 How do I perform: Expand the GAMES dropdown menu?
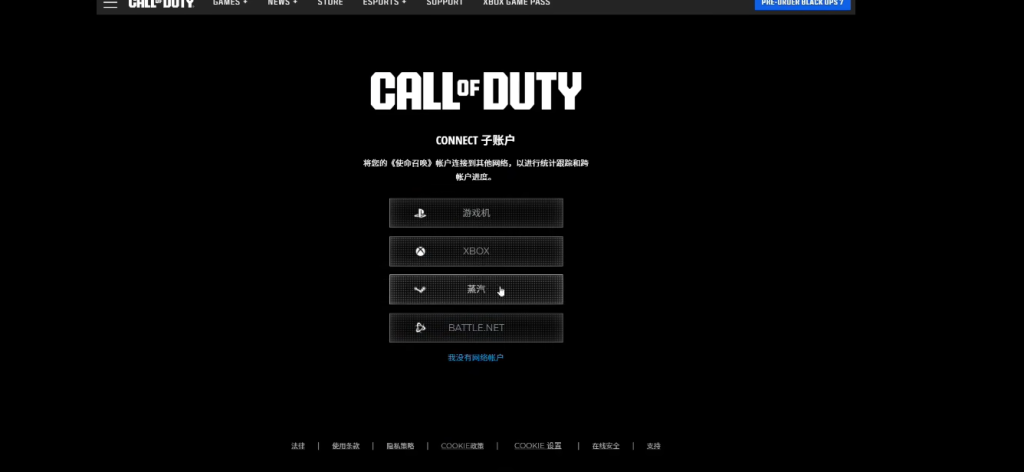[x=230, y=3]
